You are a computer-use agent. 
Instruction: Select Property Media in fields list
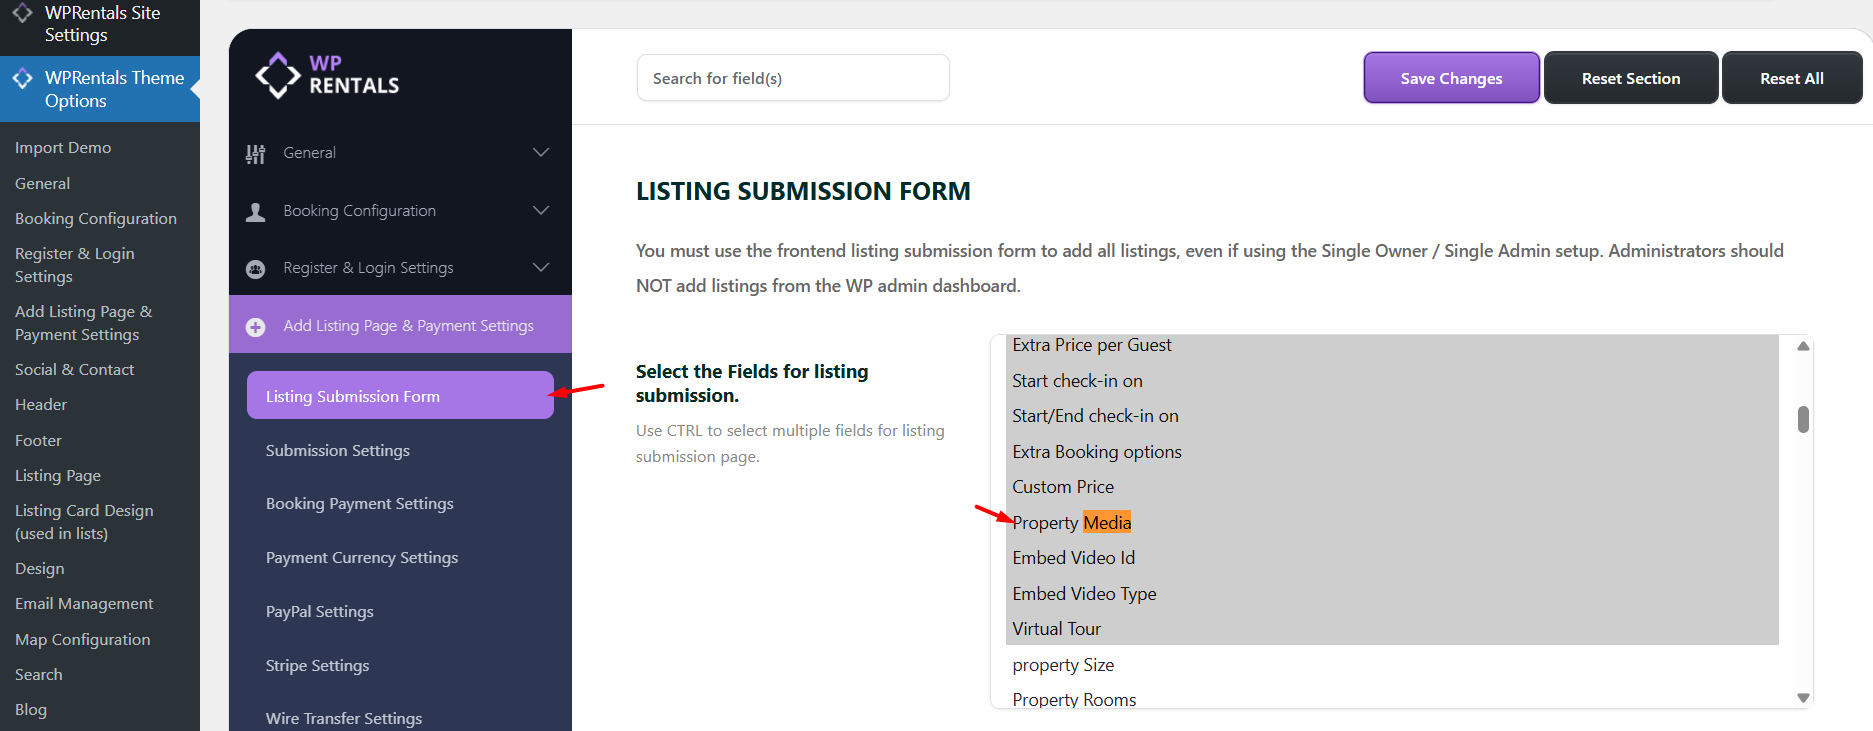1071,523
